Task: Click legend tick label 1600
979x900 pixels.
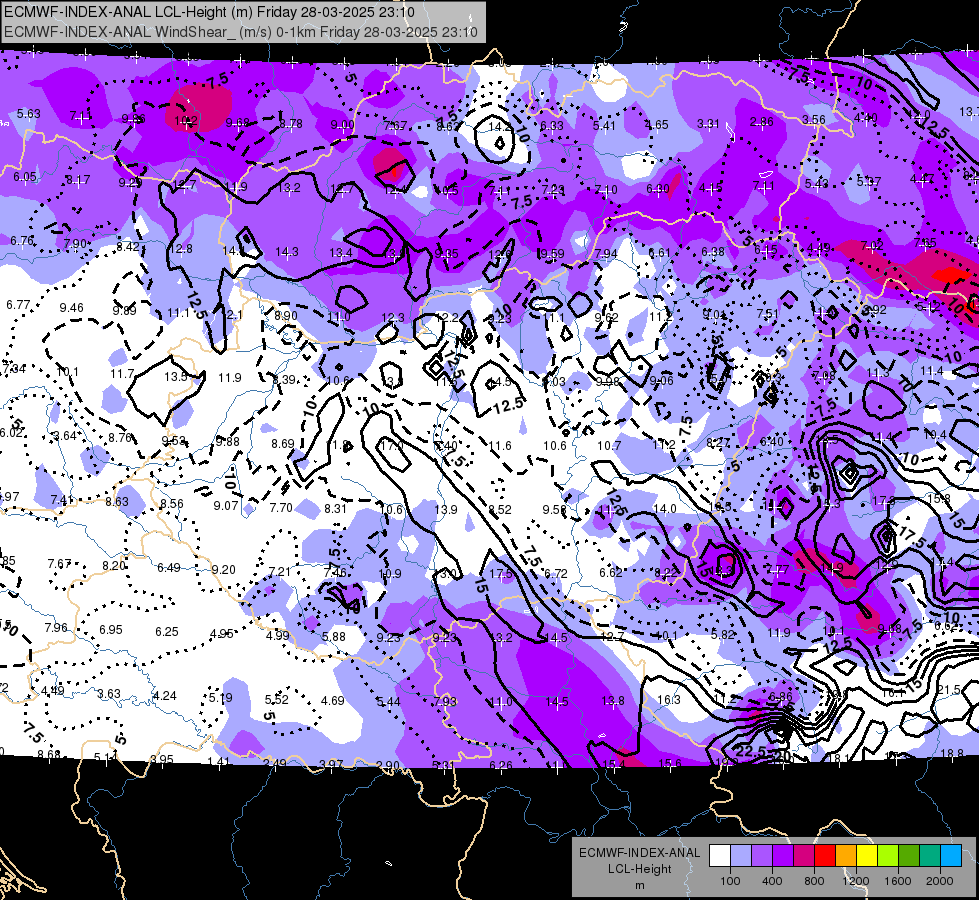Action: [898, 881]
